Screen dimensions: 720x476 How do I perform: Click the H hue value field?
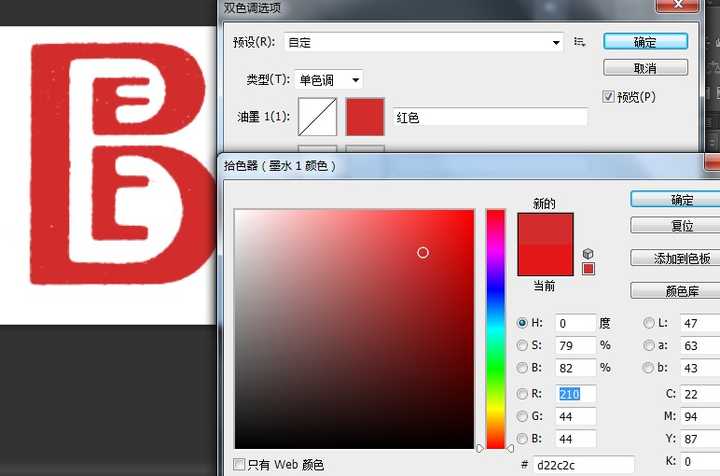coord(575,323)
